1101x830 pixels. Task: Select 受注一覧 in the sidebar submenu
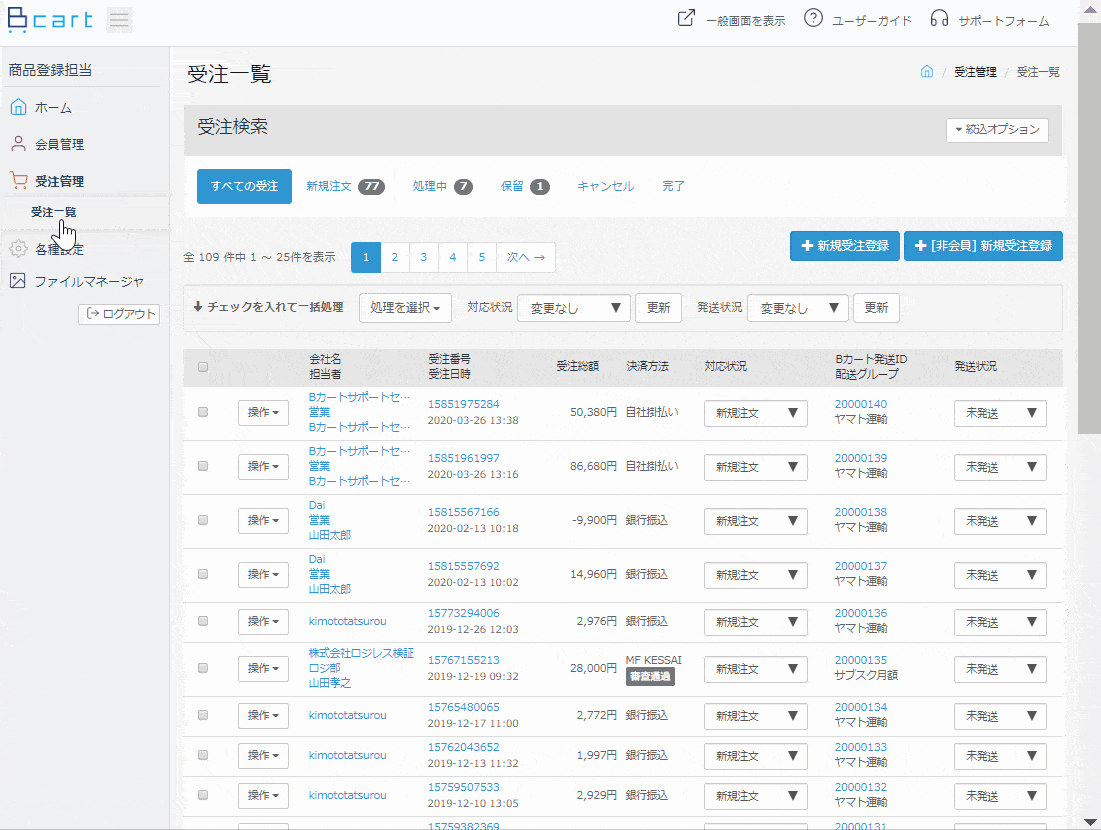click(53, 212)
